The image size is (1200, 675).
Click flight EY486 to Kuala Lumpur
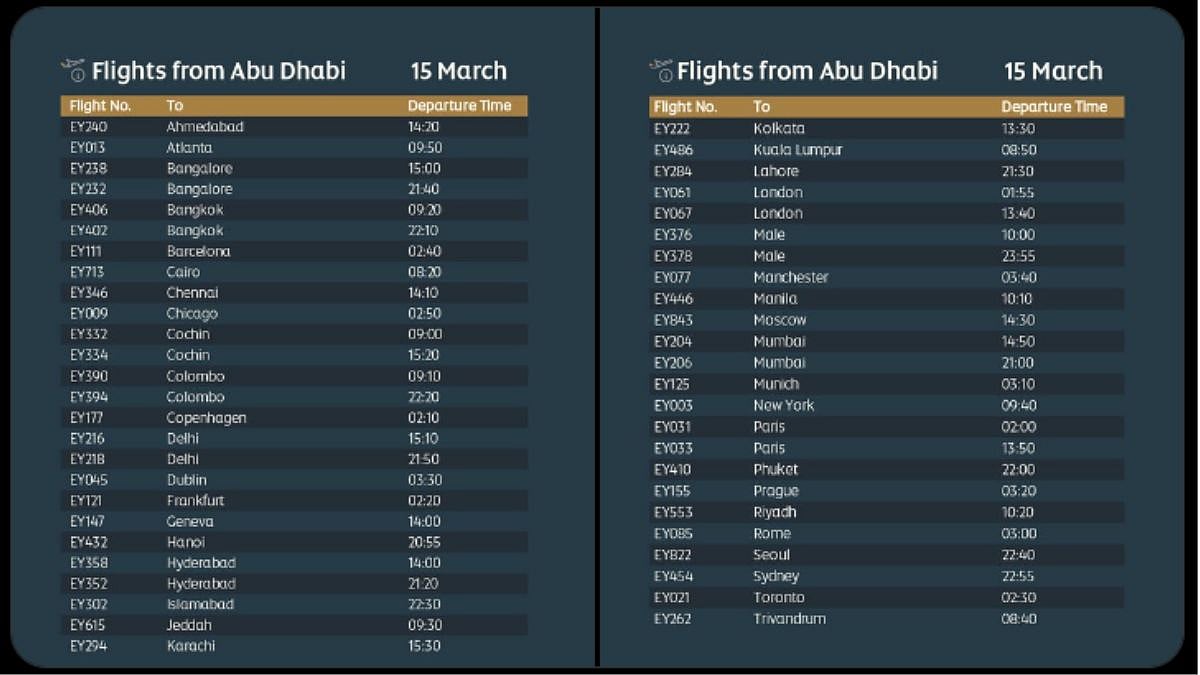tap(886, 150)
